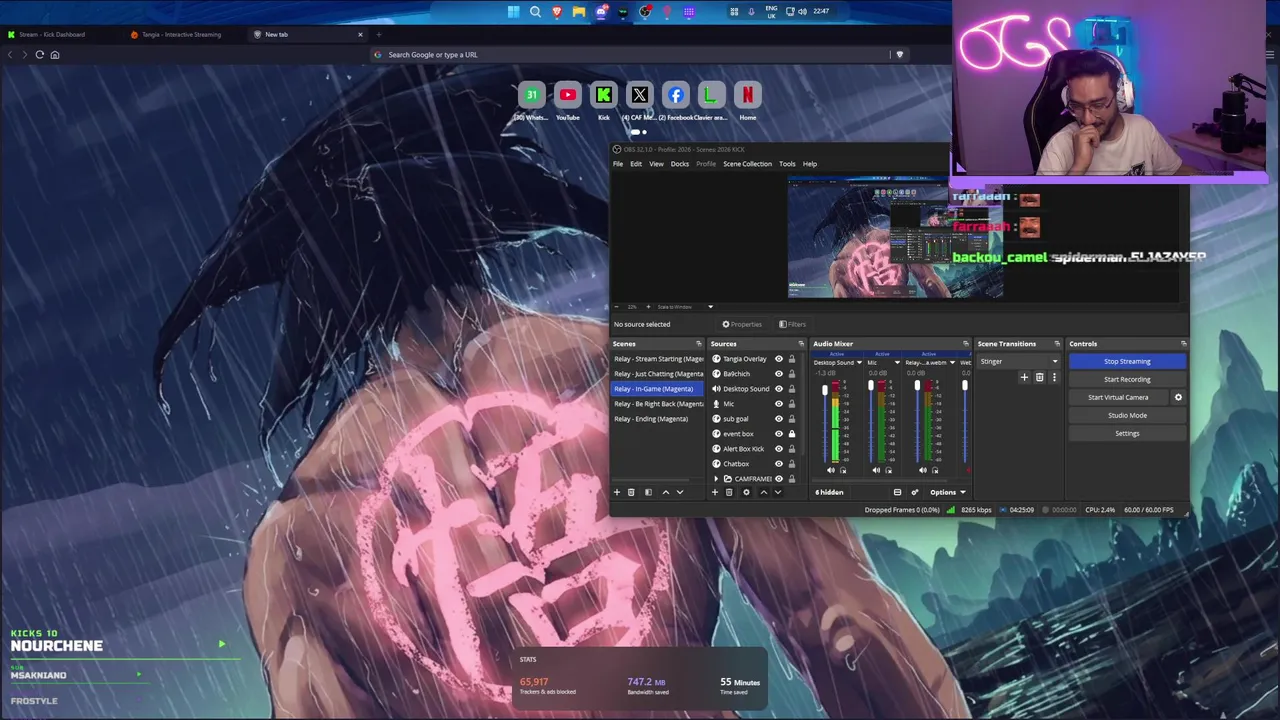Image resolution: width=1280 pixels, height=720 pixels.
Task: Open the OBS Edit menu
Action: 636,164
